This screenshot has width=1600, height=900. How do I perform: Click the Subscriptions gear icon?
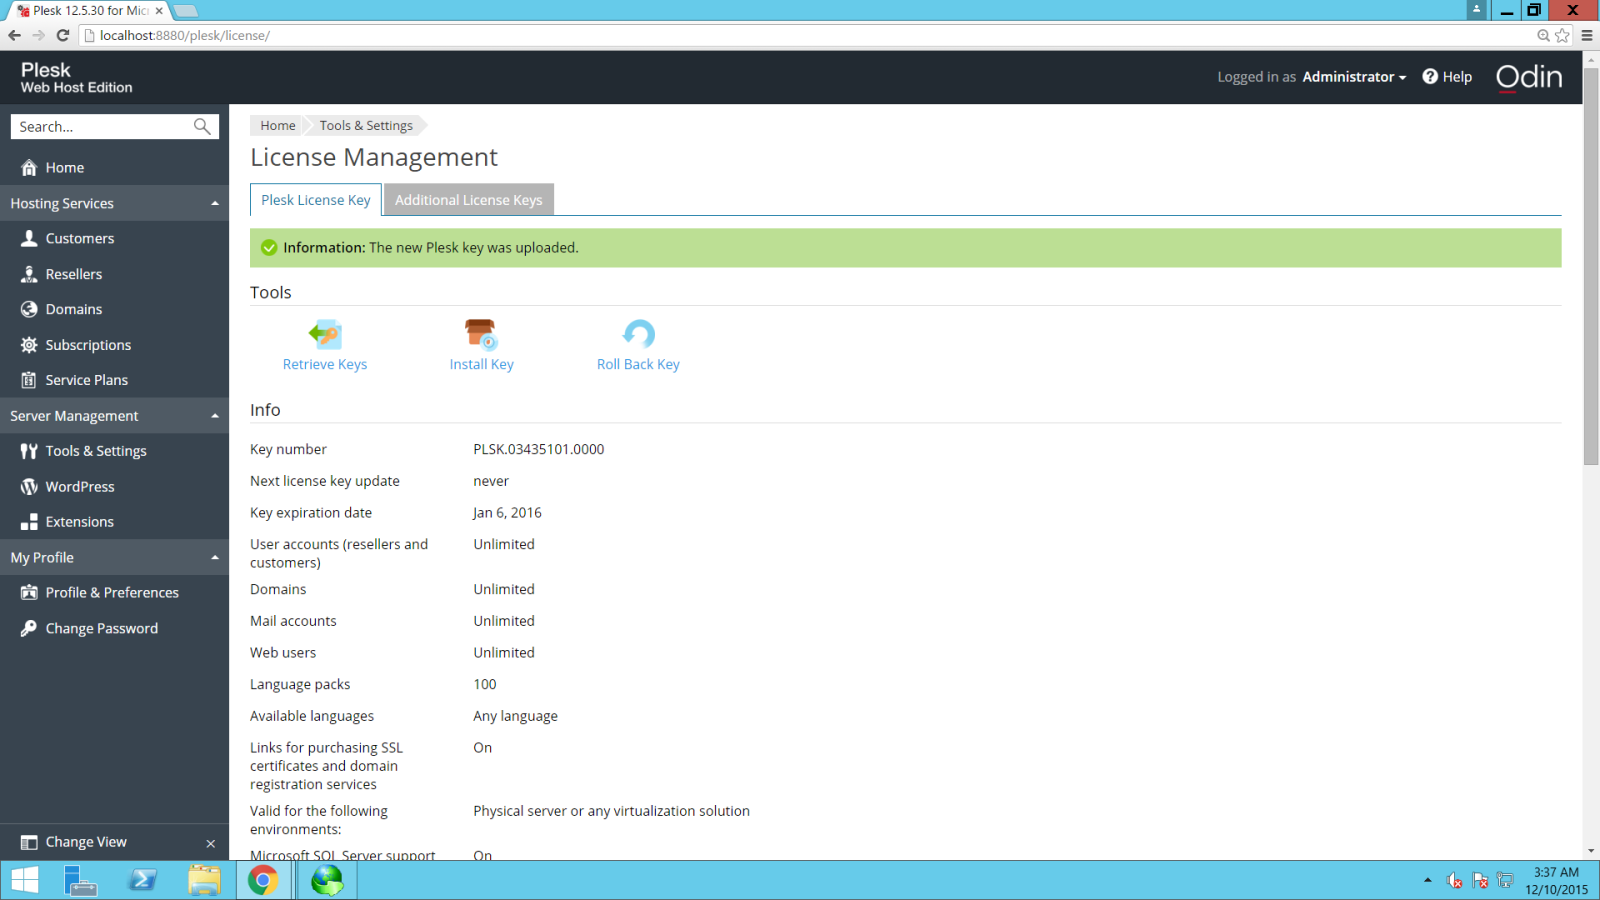coord(29,345)
